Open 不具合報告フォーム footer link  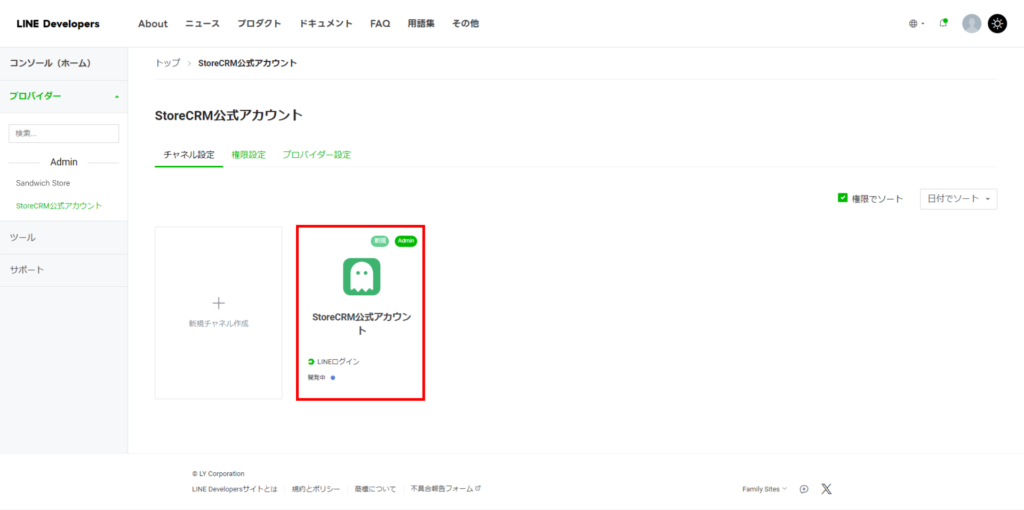pos(446,489)
